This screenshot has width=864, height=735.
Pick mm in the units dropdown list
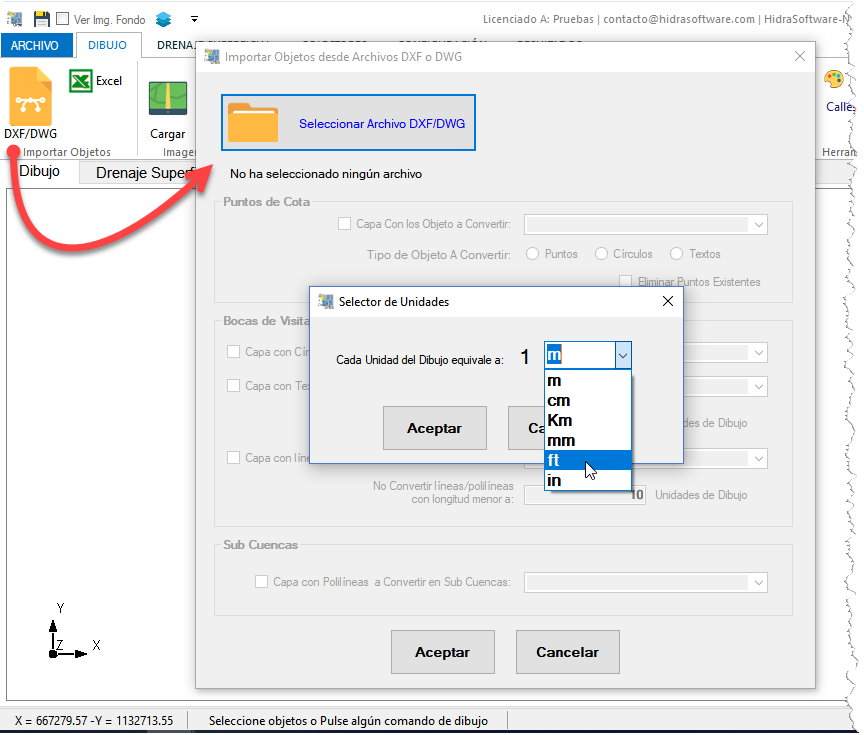[561, 440]
